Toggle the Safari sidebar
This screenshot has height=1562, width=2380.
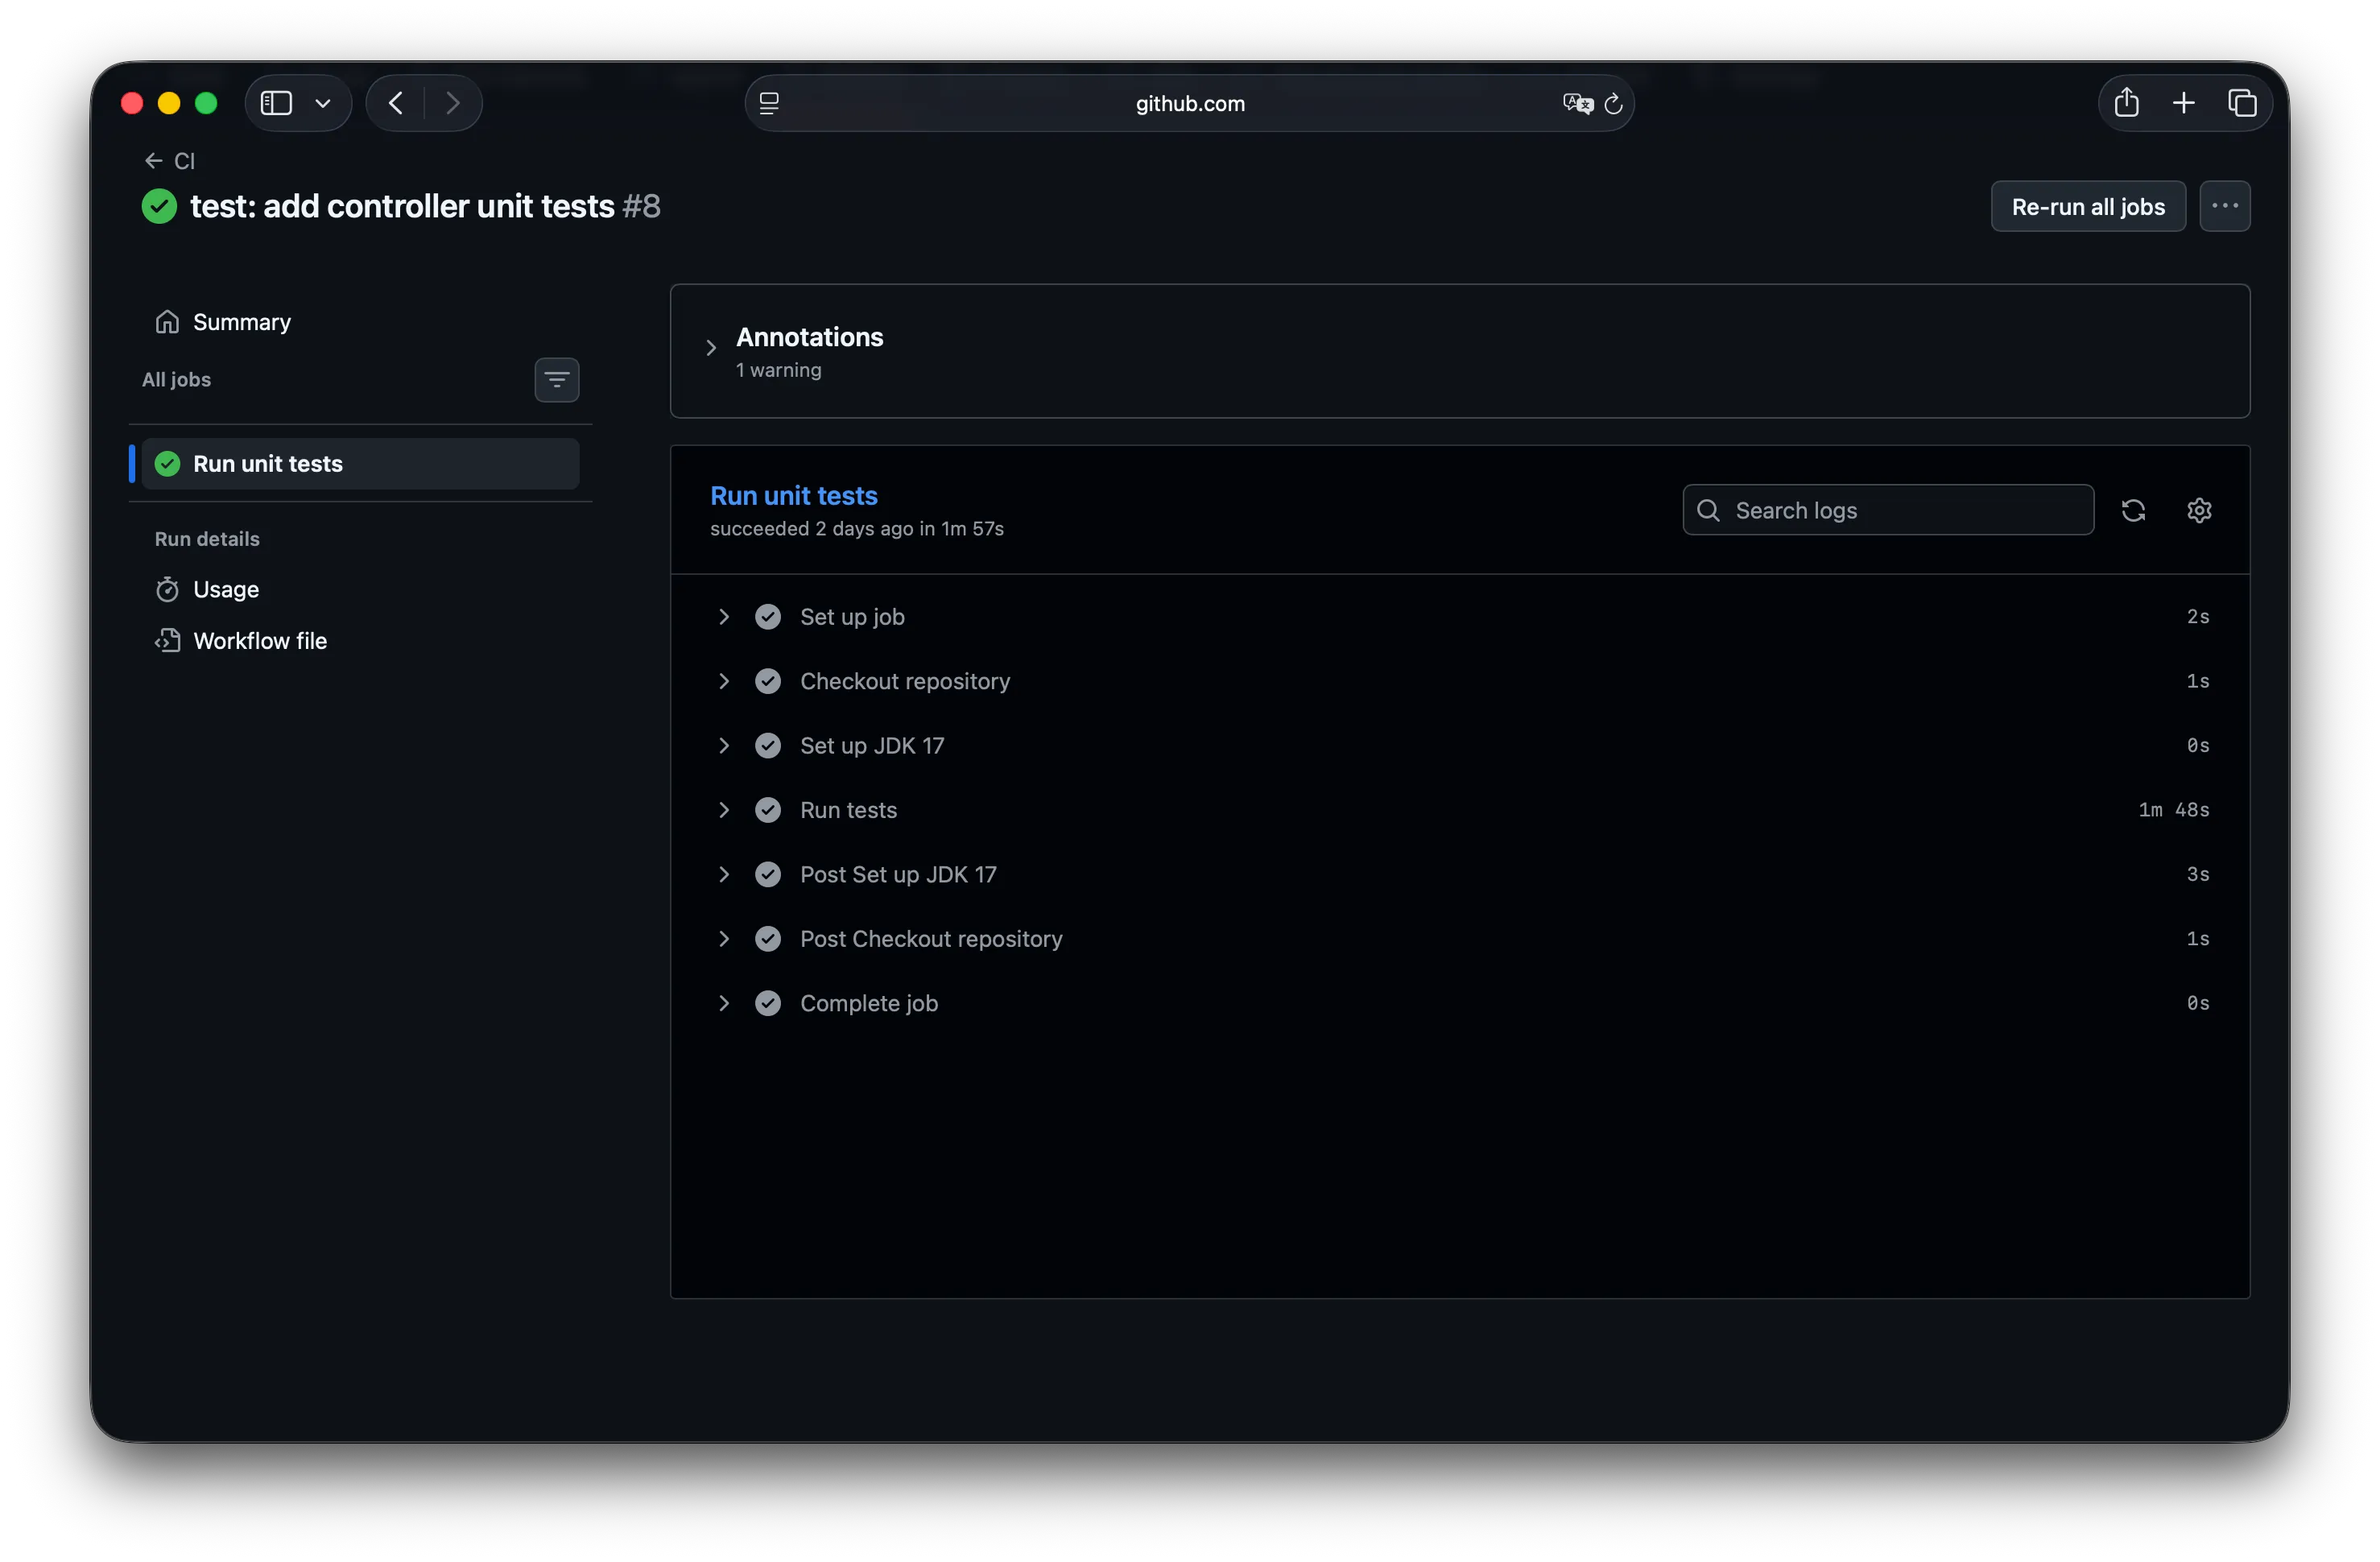pyautogui.click(x=276, y=103)
